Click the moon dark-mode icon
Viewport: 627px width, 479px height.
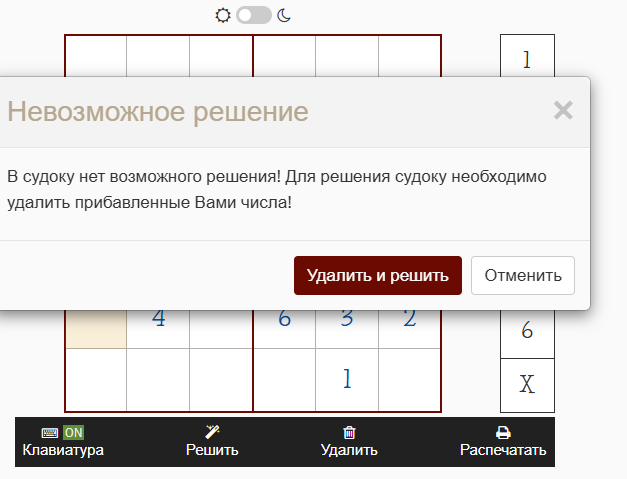coord(284,16)
